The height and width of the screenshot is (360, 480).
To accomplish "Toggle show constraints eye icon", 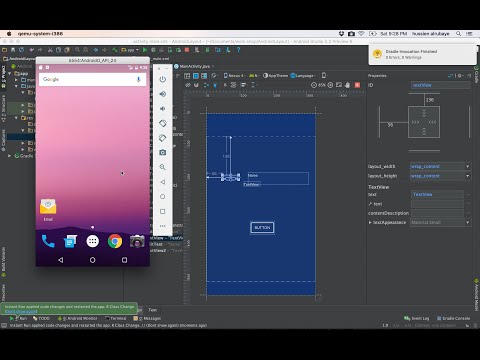I will [188, 85].
